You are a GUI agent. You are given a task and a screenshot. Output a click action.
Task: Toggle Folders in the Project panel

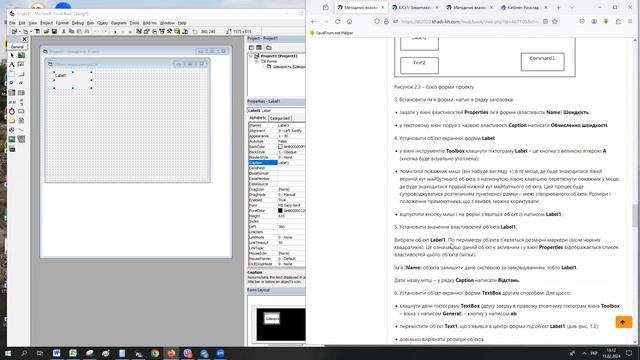269,48
